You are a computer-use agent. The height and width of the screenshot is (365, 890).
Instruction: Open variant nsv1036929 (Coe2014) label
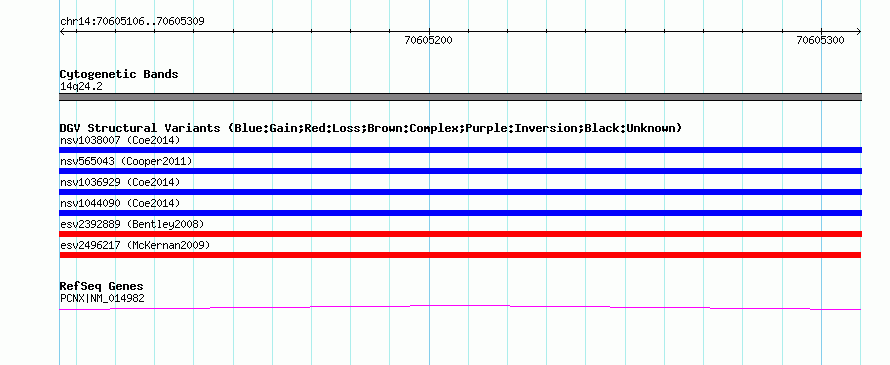click(120, 182)
